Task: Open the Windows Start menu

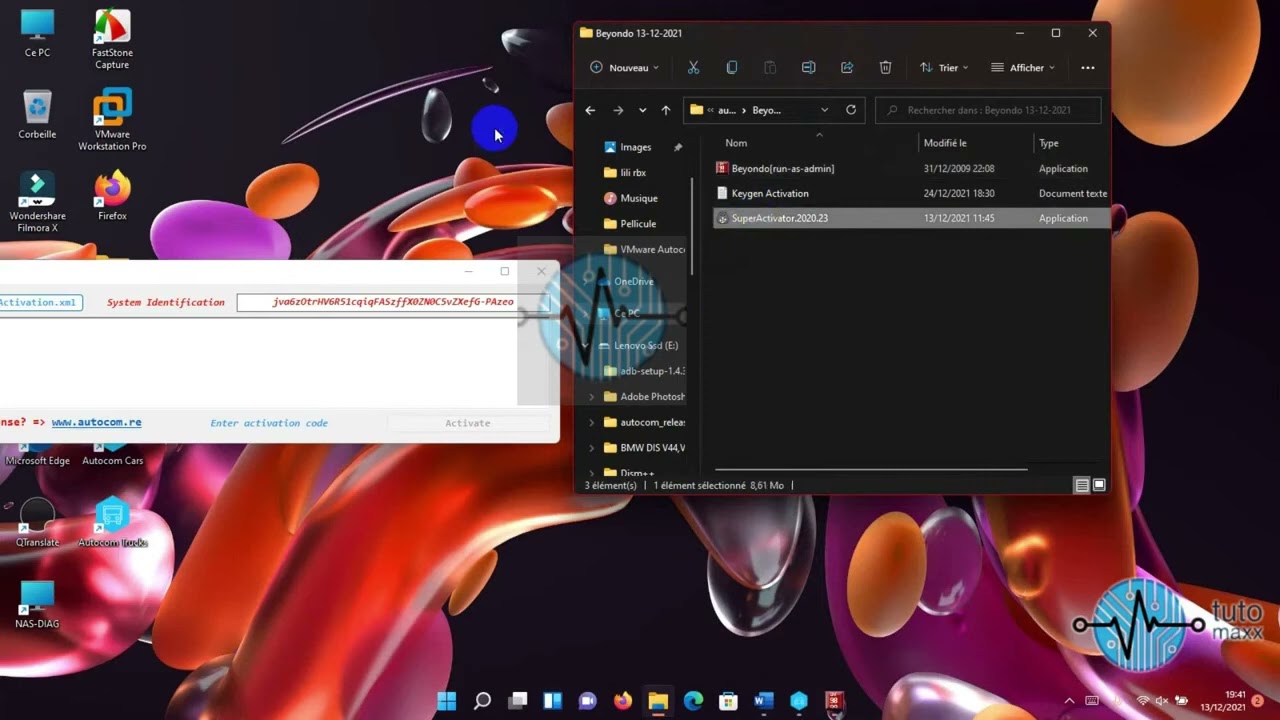Action: 447,701
